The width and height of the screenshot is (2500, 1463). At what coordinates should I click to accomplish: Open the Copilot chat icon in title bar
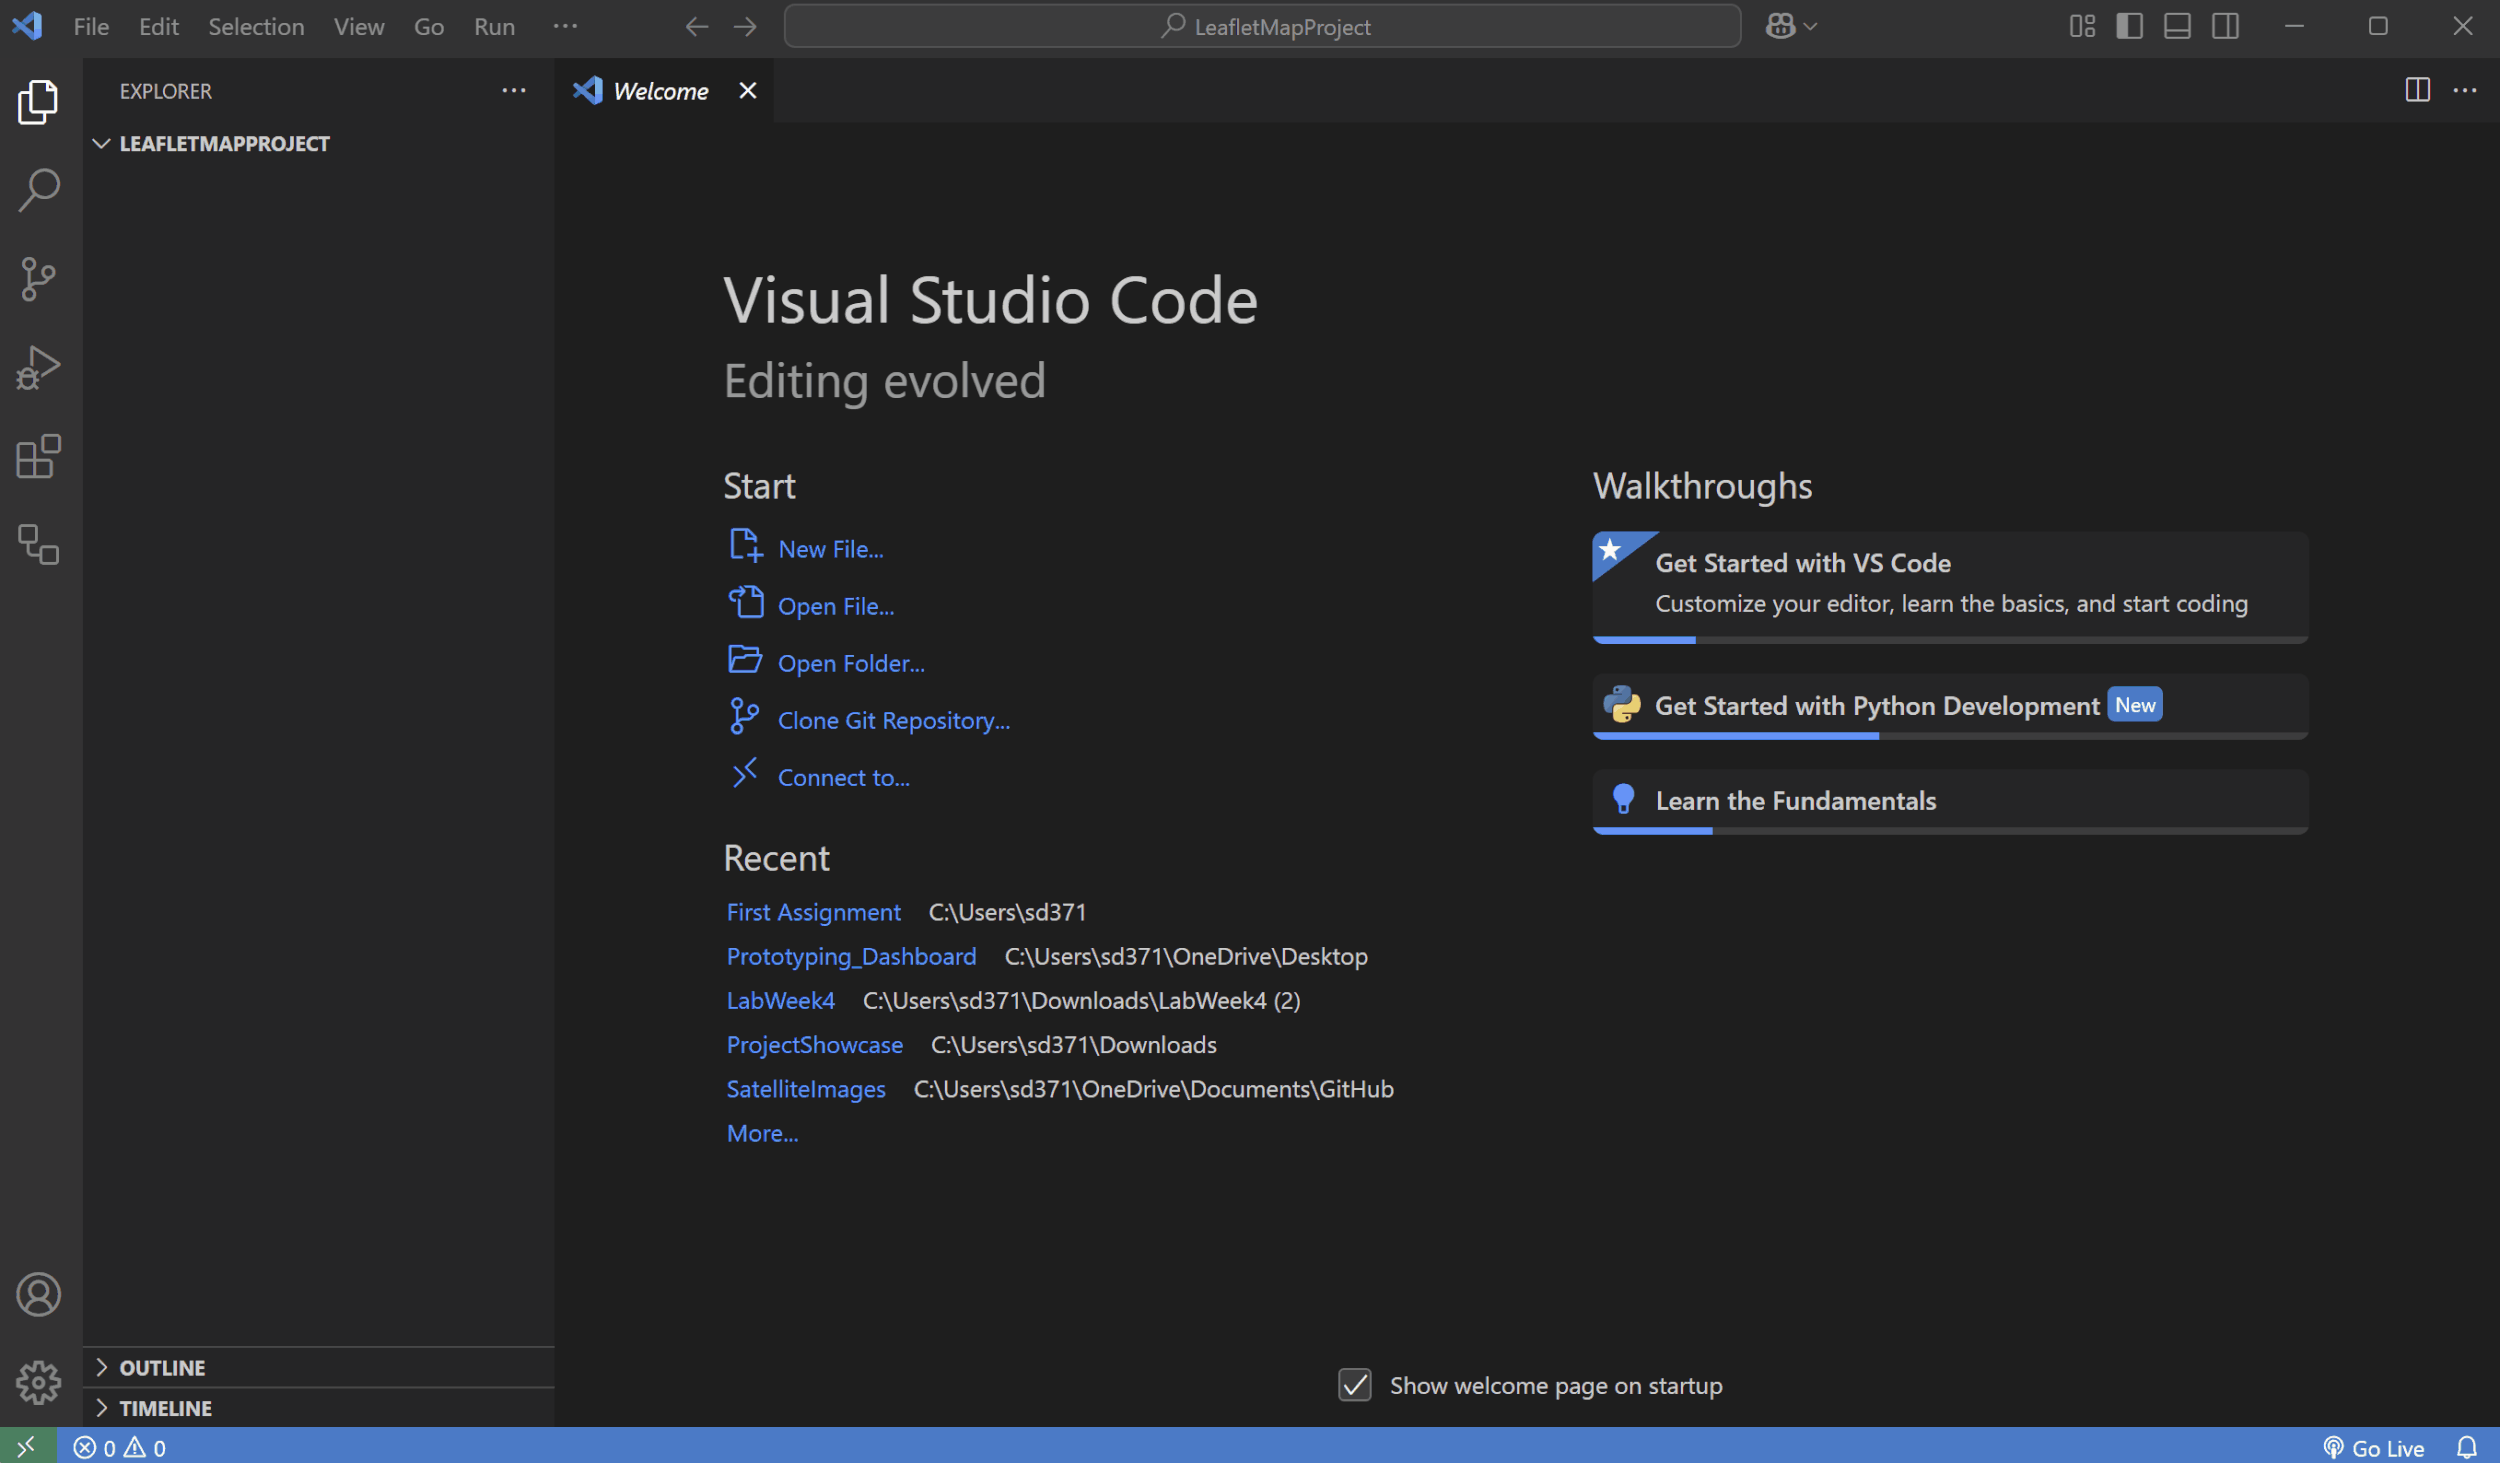pos(1780,26)
